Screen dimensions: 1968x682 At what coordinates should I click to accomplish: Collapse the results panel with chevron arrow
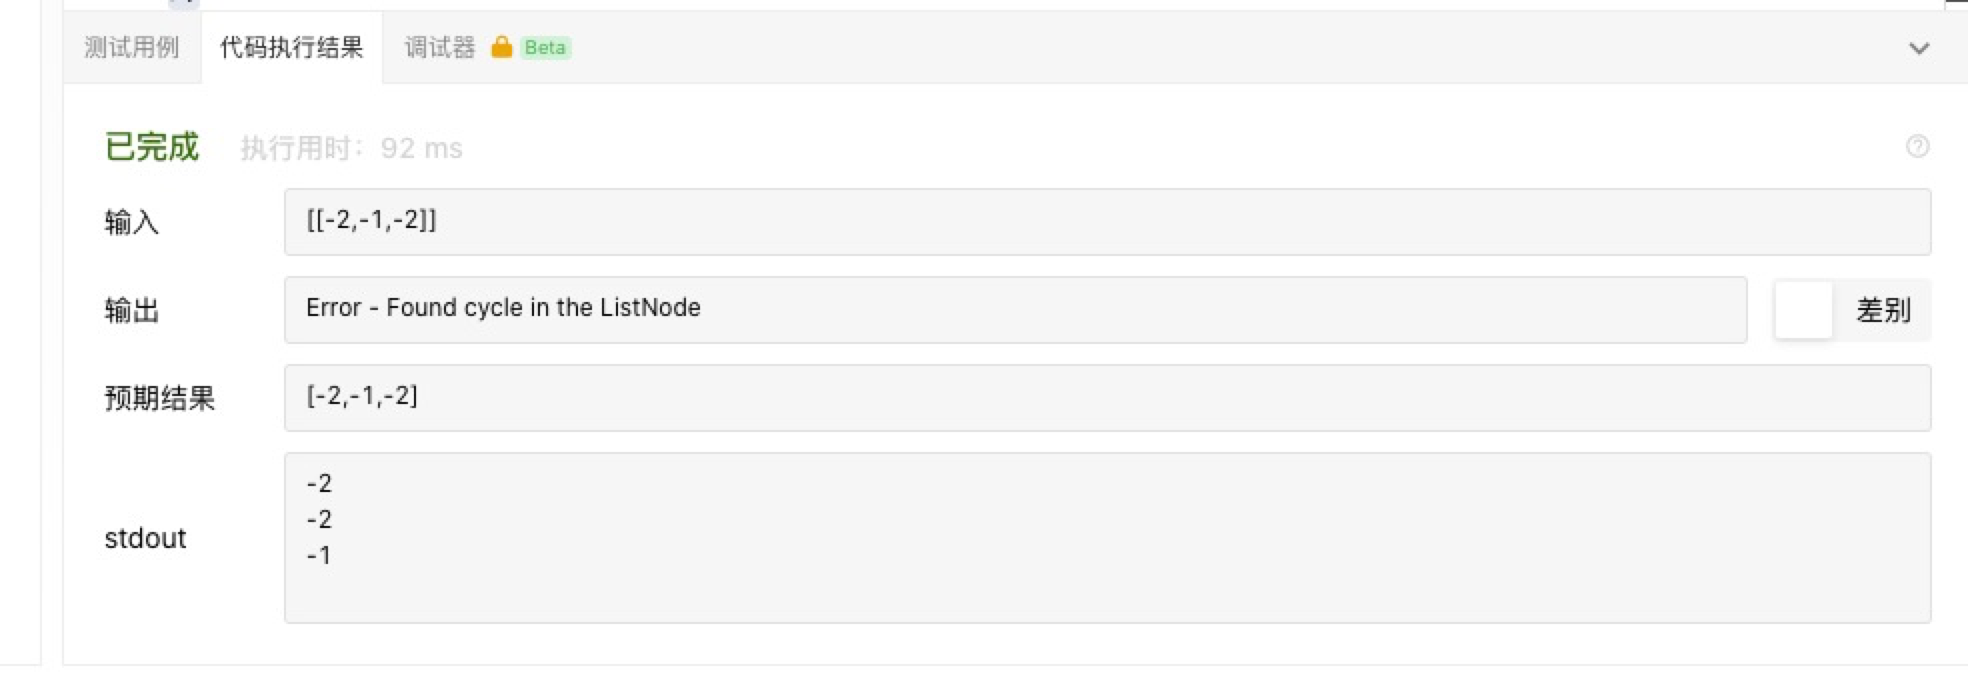pyautogui.click(x=1918, y=48)
